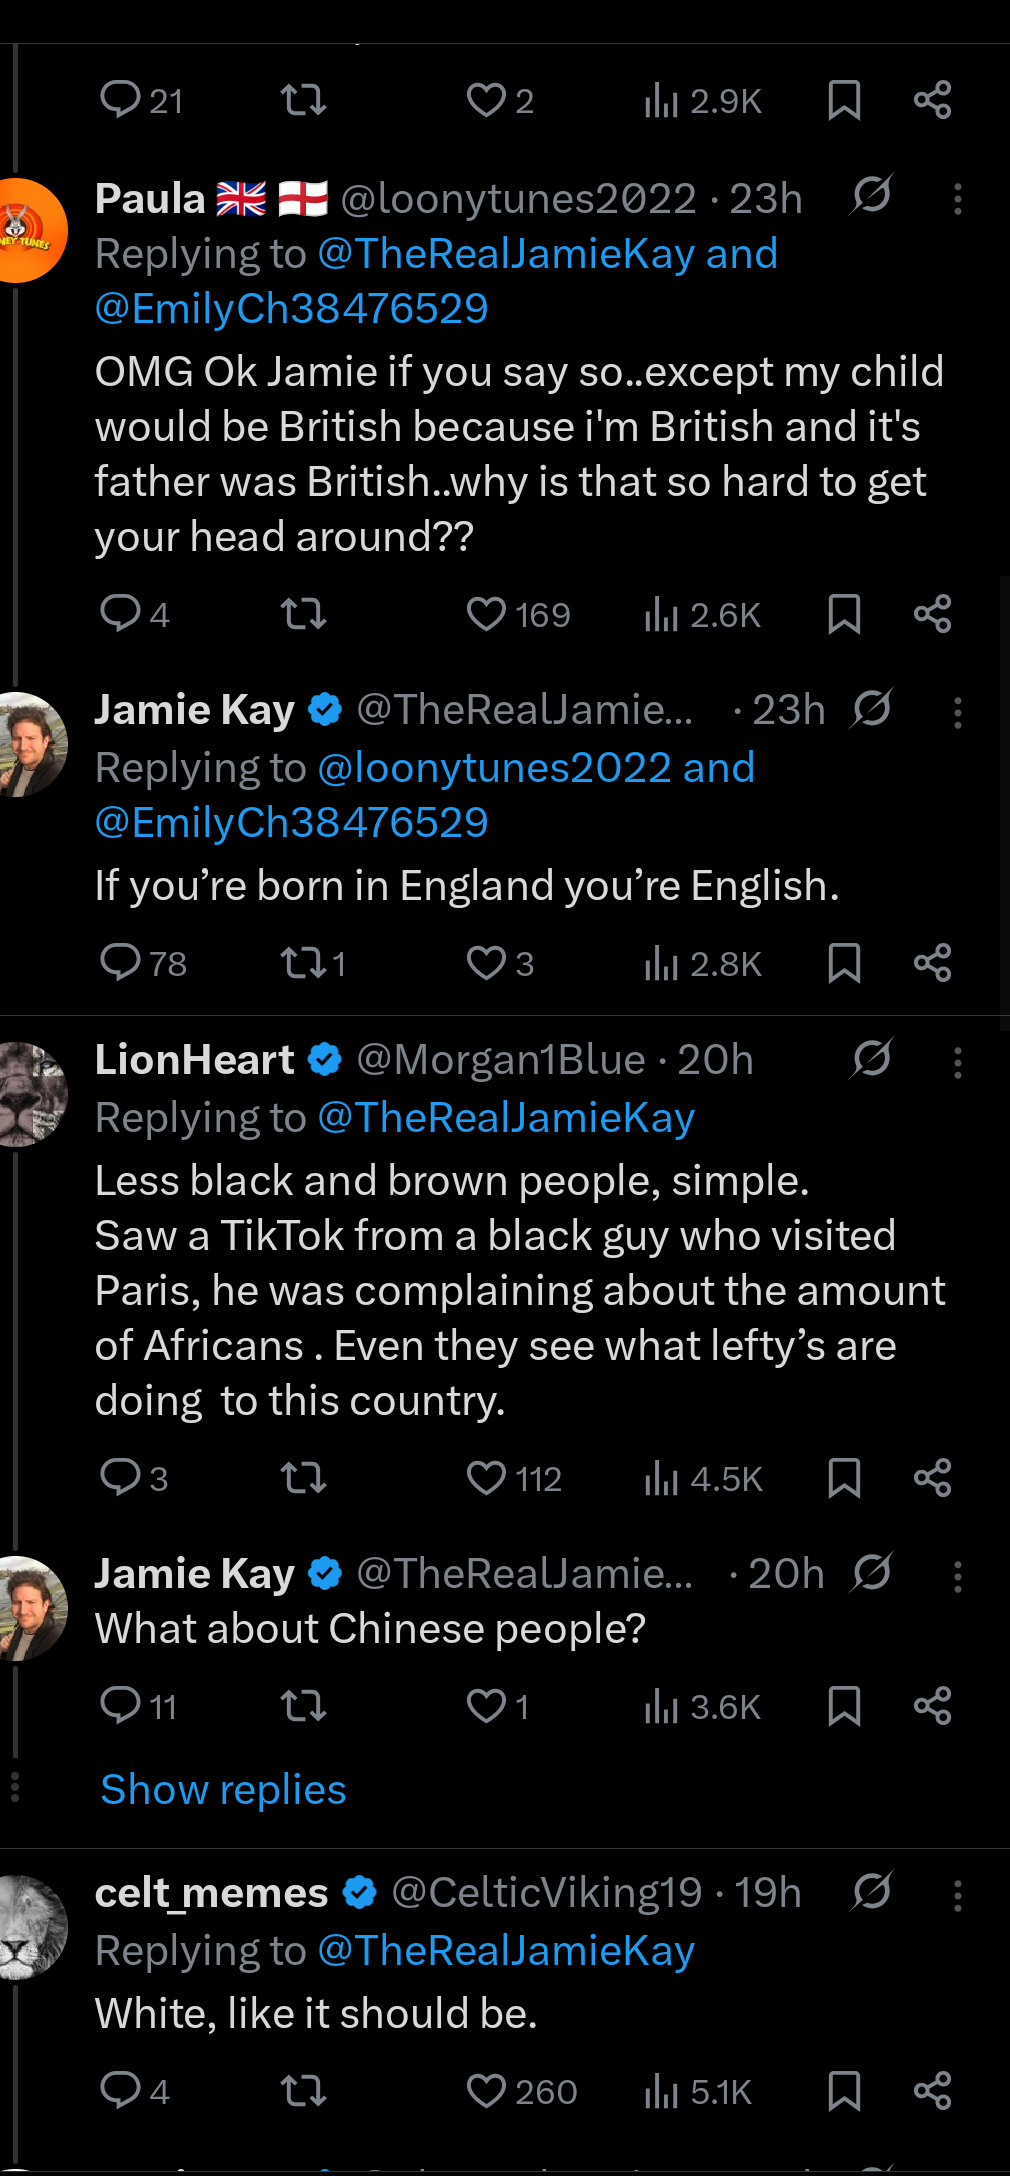
Task: Open @EmilyCh38476529 profile link in Paula's reply
Action: [291, 309]
